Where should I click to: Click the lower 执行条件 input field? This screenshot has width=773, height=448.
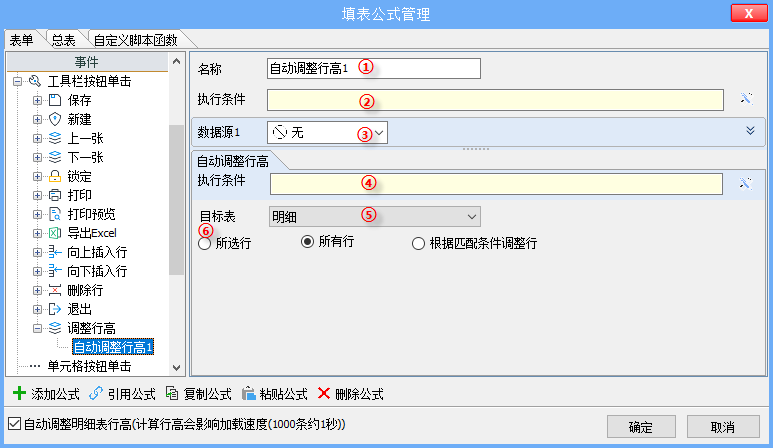click(x=496, y=184)
